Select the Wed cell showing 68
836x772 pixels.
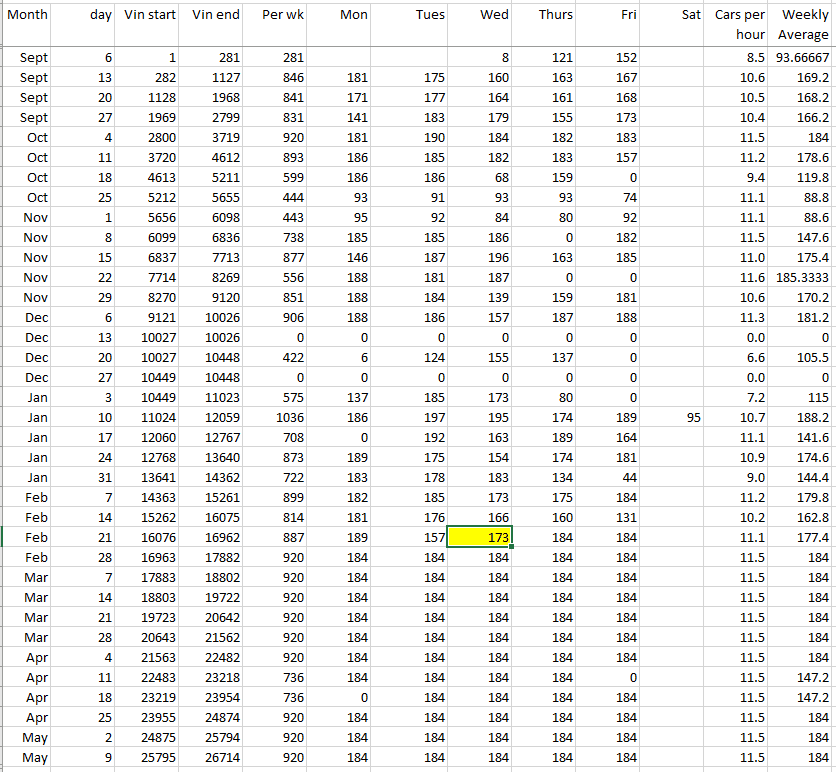point(479,177)
